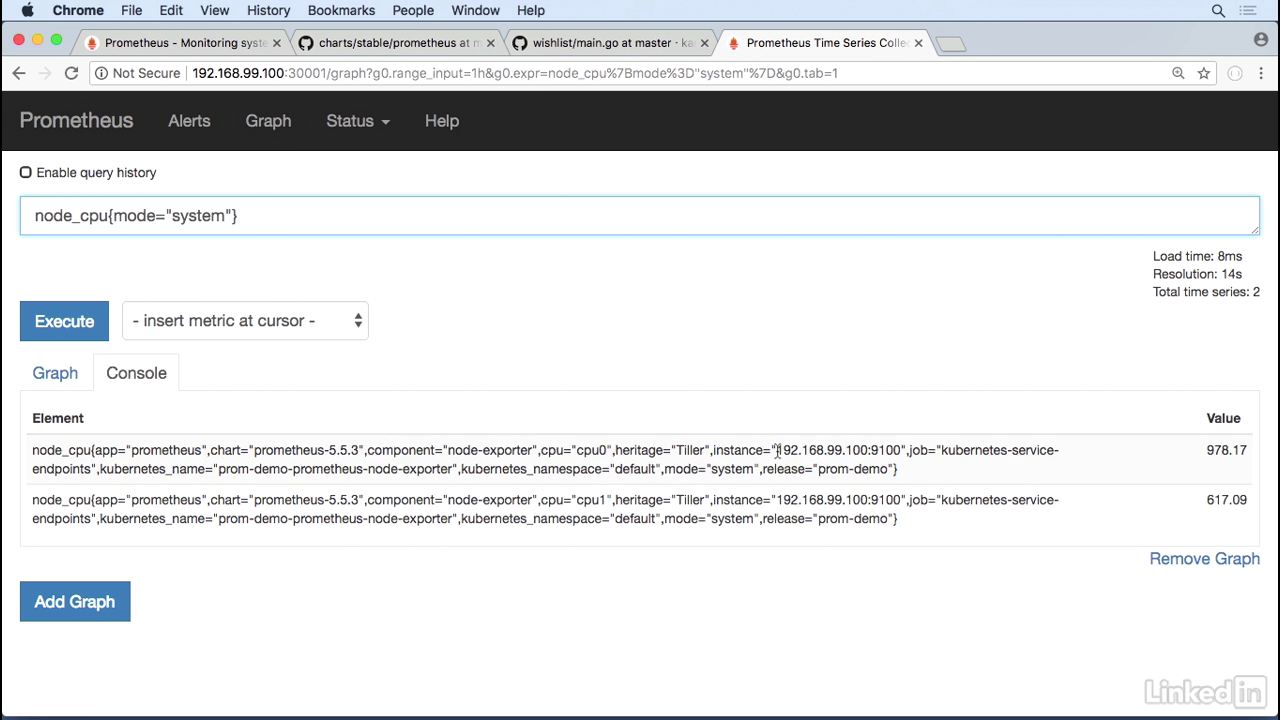The height and width of the screenshot is (720, 1280).
Task: Click the browser forward arrow
Action: [x=45, y=73]
